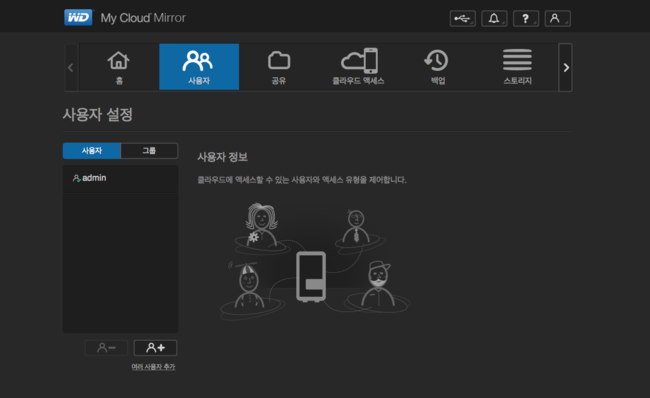This screenshot has height=398, width=650.
Task: Click the NAS device illustration
Action: [311, 277]
